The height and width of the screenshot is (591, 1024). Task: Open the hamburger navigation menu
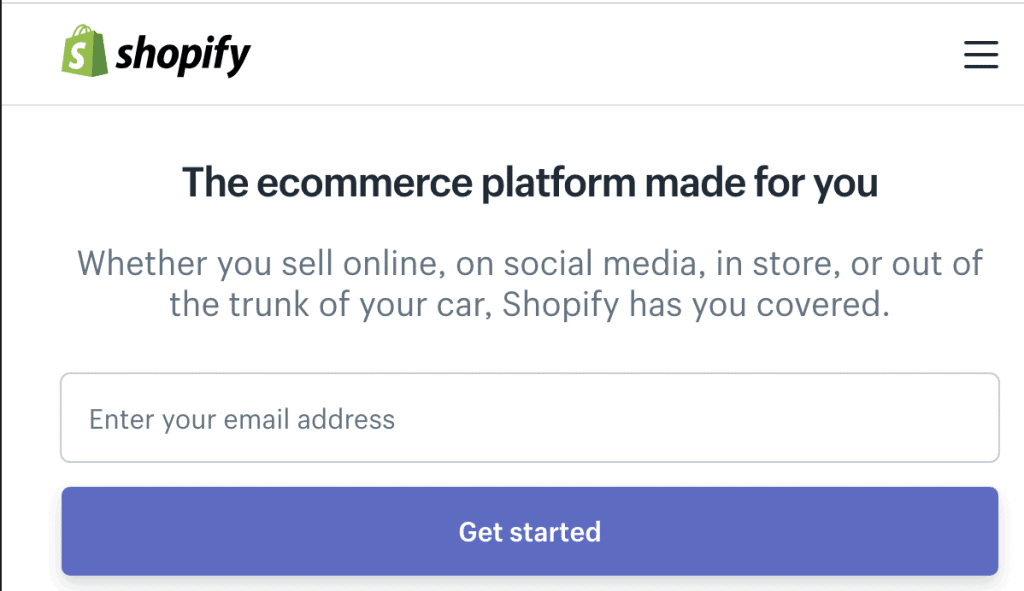point(980,54)
